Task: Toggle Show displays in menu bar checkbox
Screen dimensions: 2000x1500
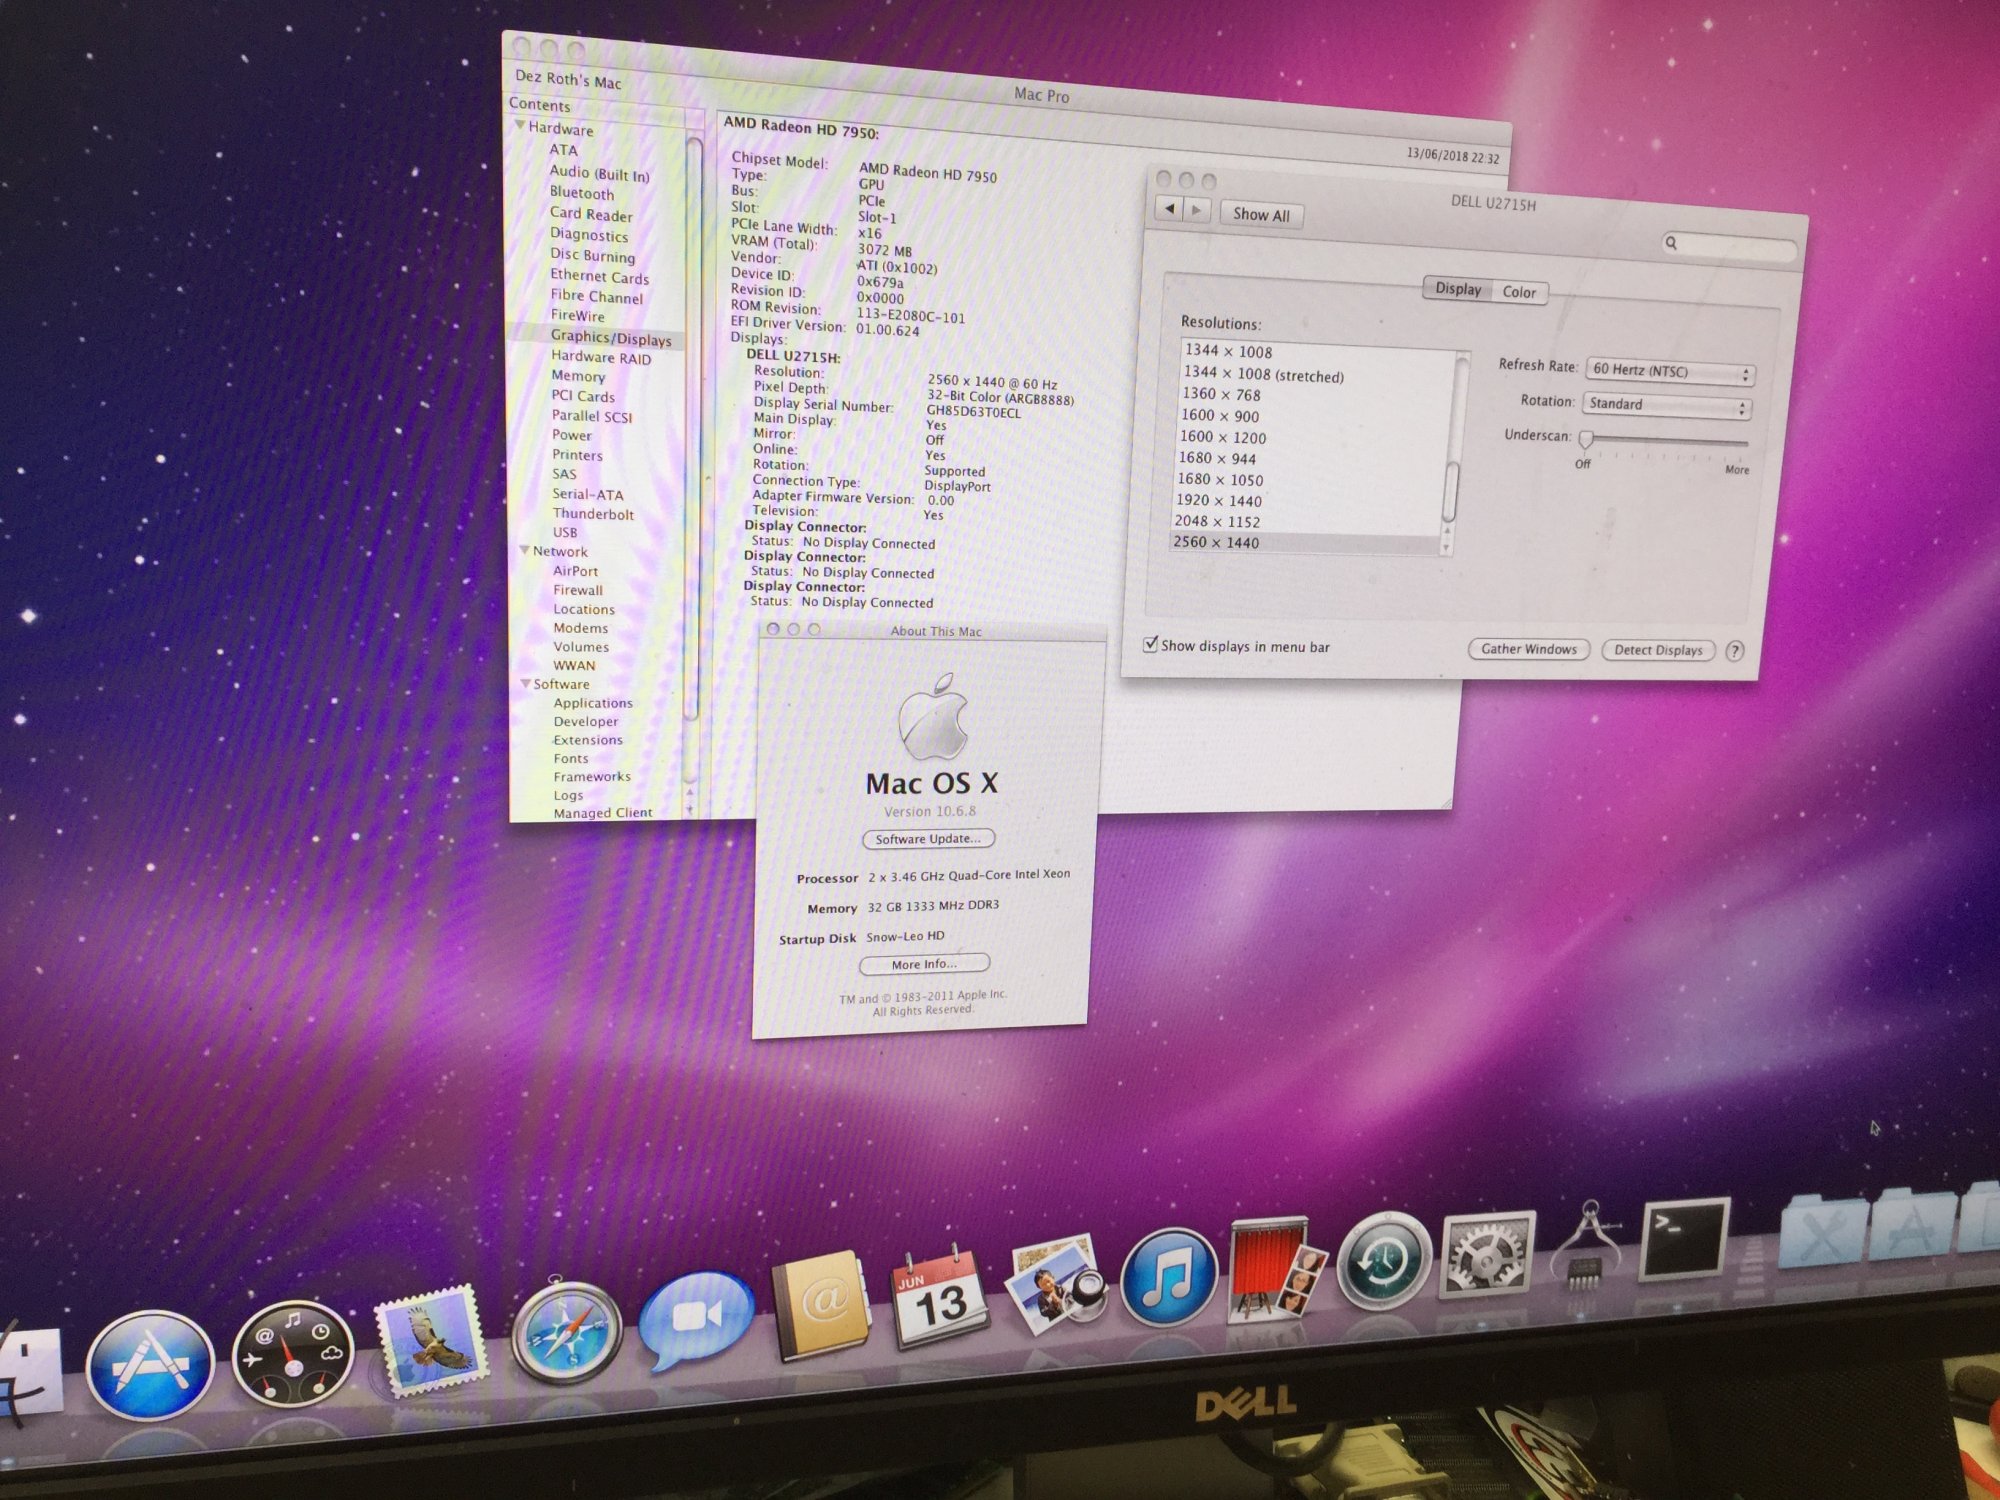Action: pyautogui.click(x=1150, y=645)
